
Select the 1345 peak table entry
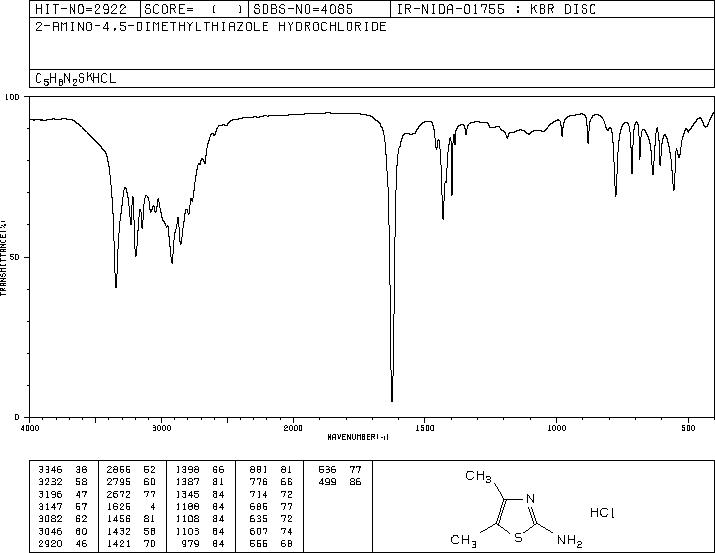[x=200, y=494]
